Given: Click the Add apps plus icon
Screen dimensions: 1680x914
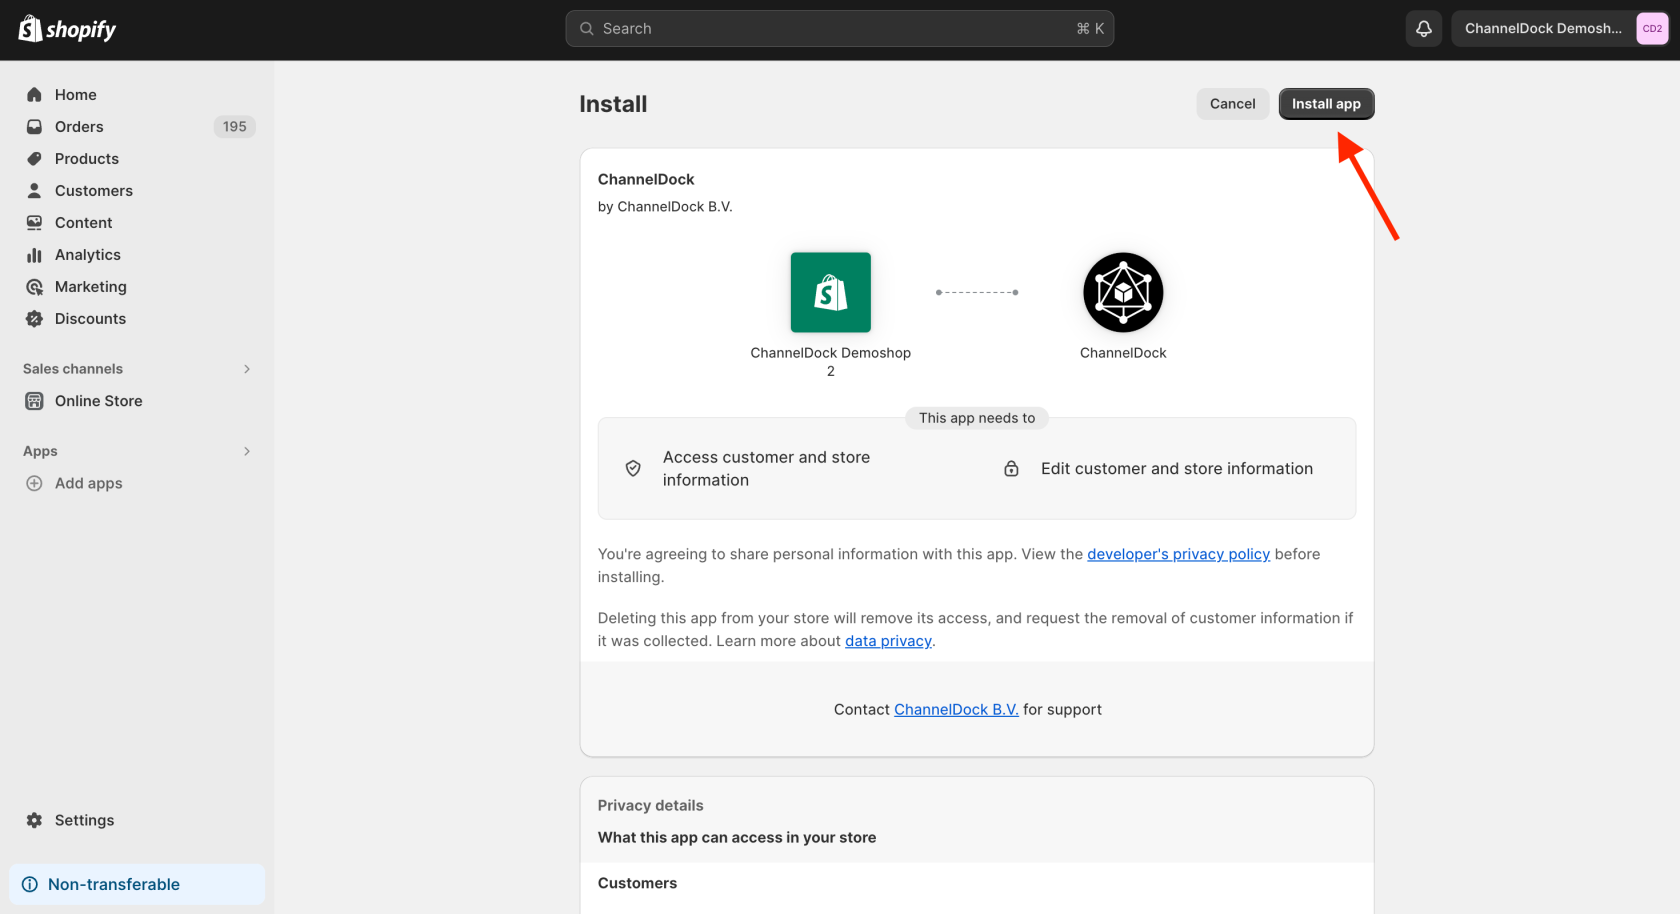Looking at the screenshot, I should pyautogui.click(x=34, y=483).
